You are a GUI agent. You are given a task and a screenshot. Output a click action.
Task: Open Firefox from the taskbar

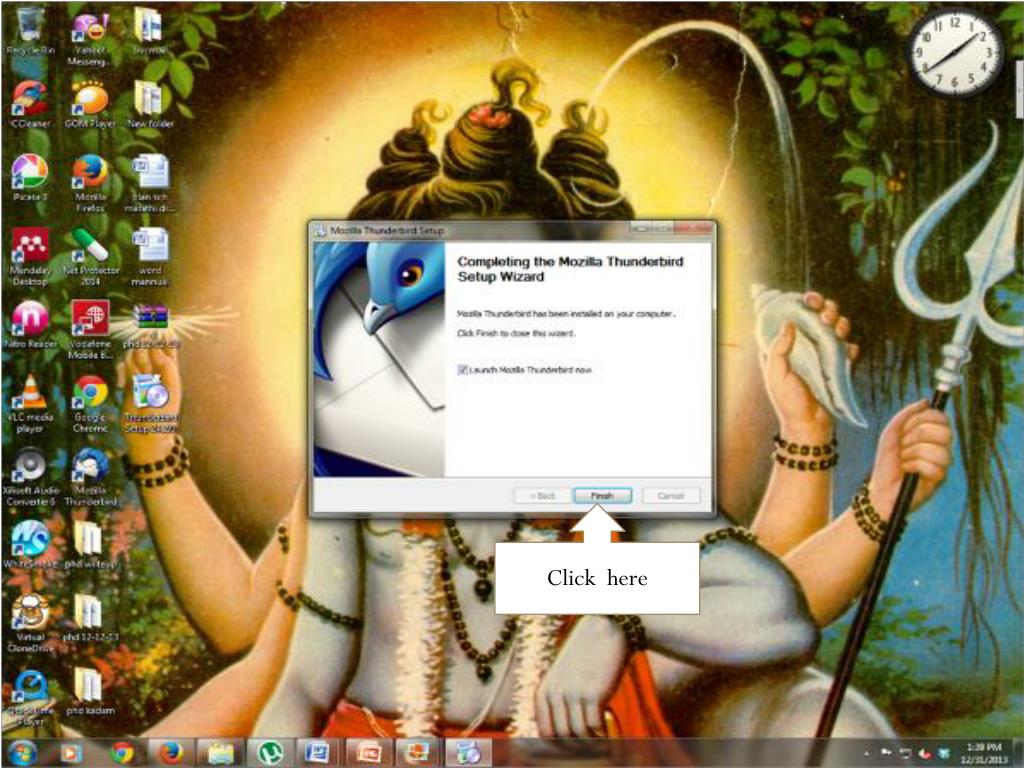click(170, 754)
